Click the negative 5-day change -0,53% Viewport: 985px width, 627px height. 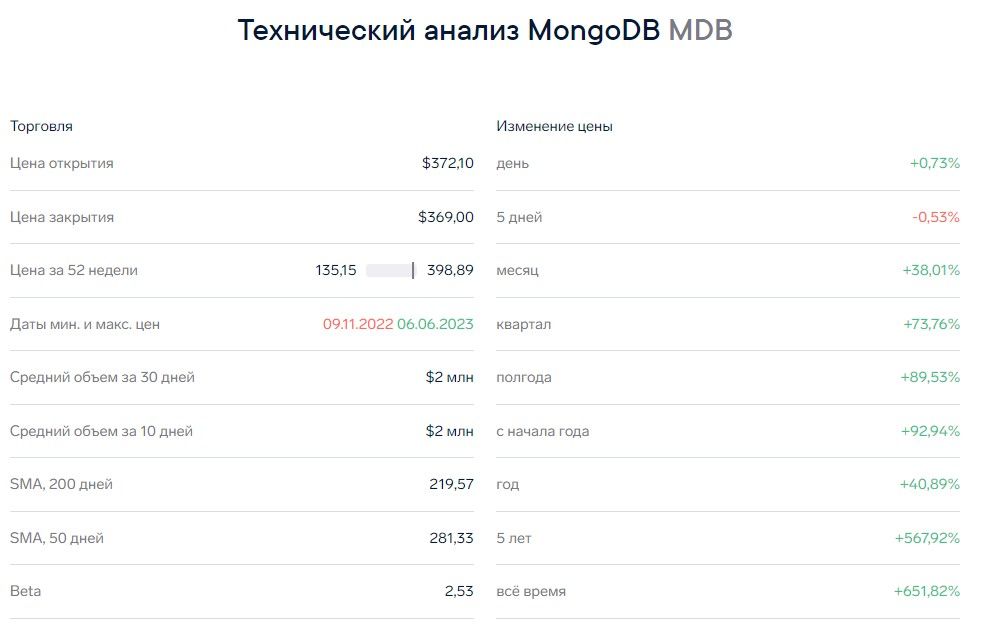(935, 217)
